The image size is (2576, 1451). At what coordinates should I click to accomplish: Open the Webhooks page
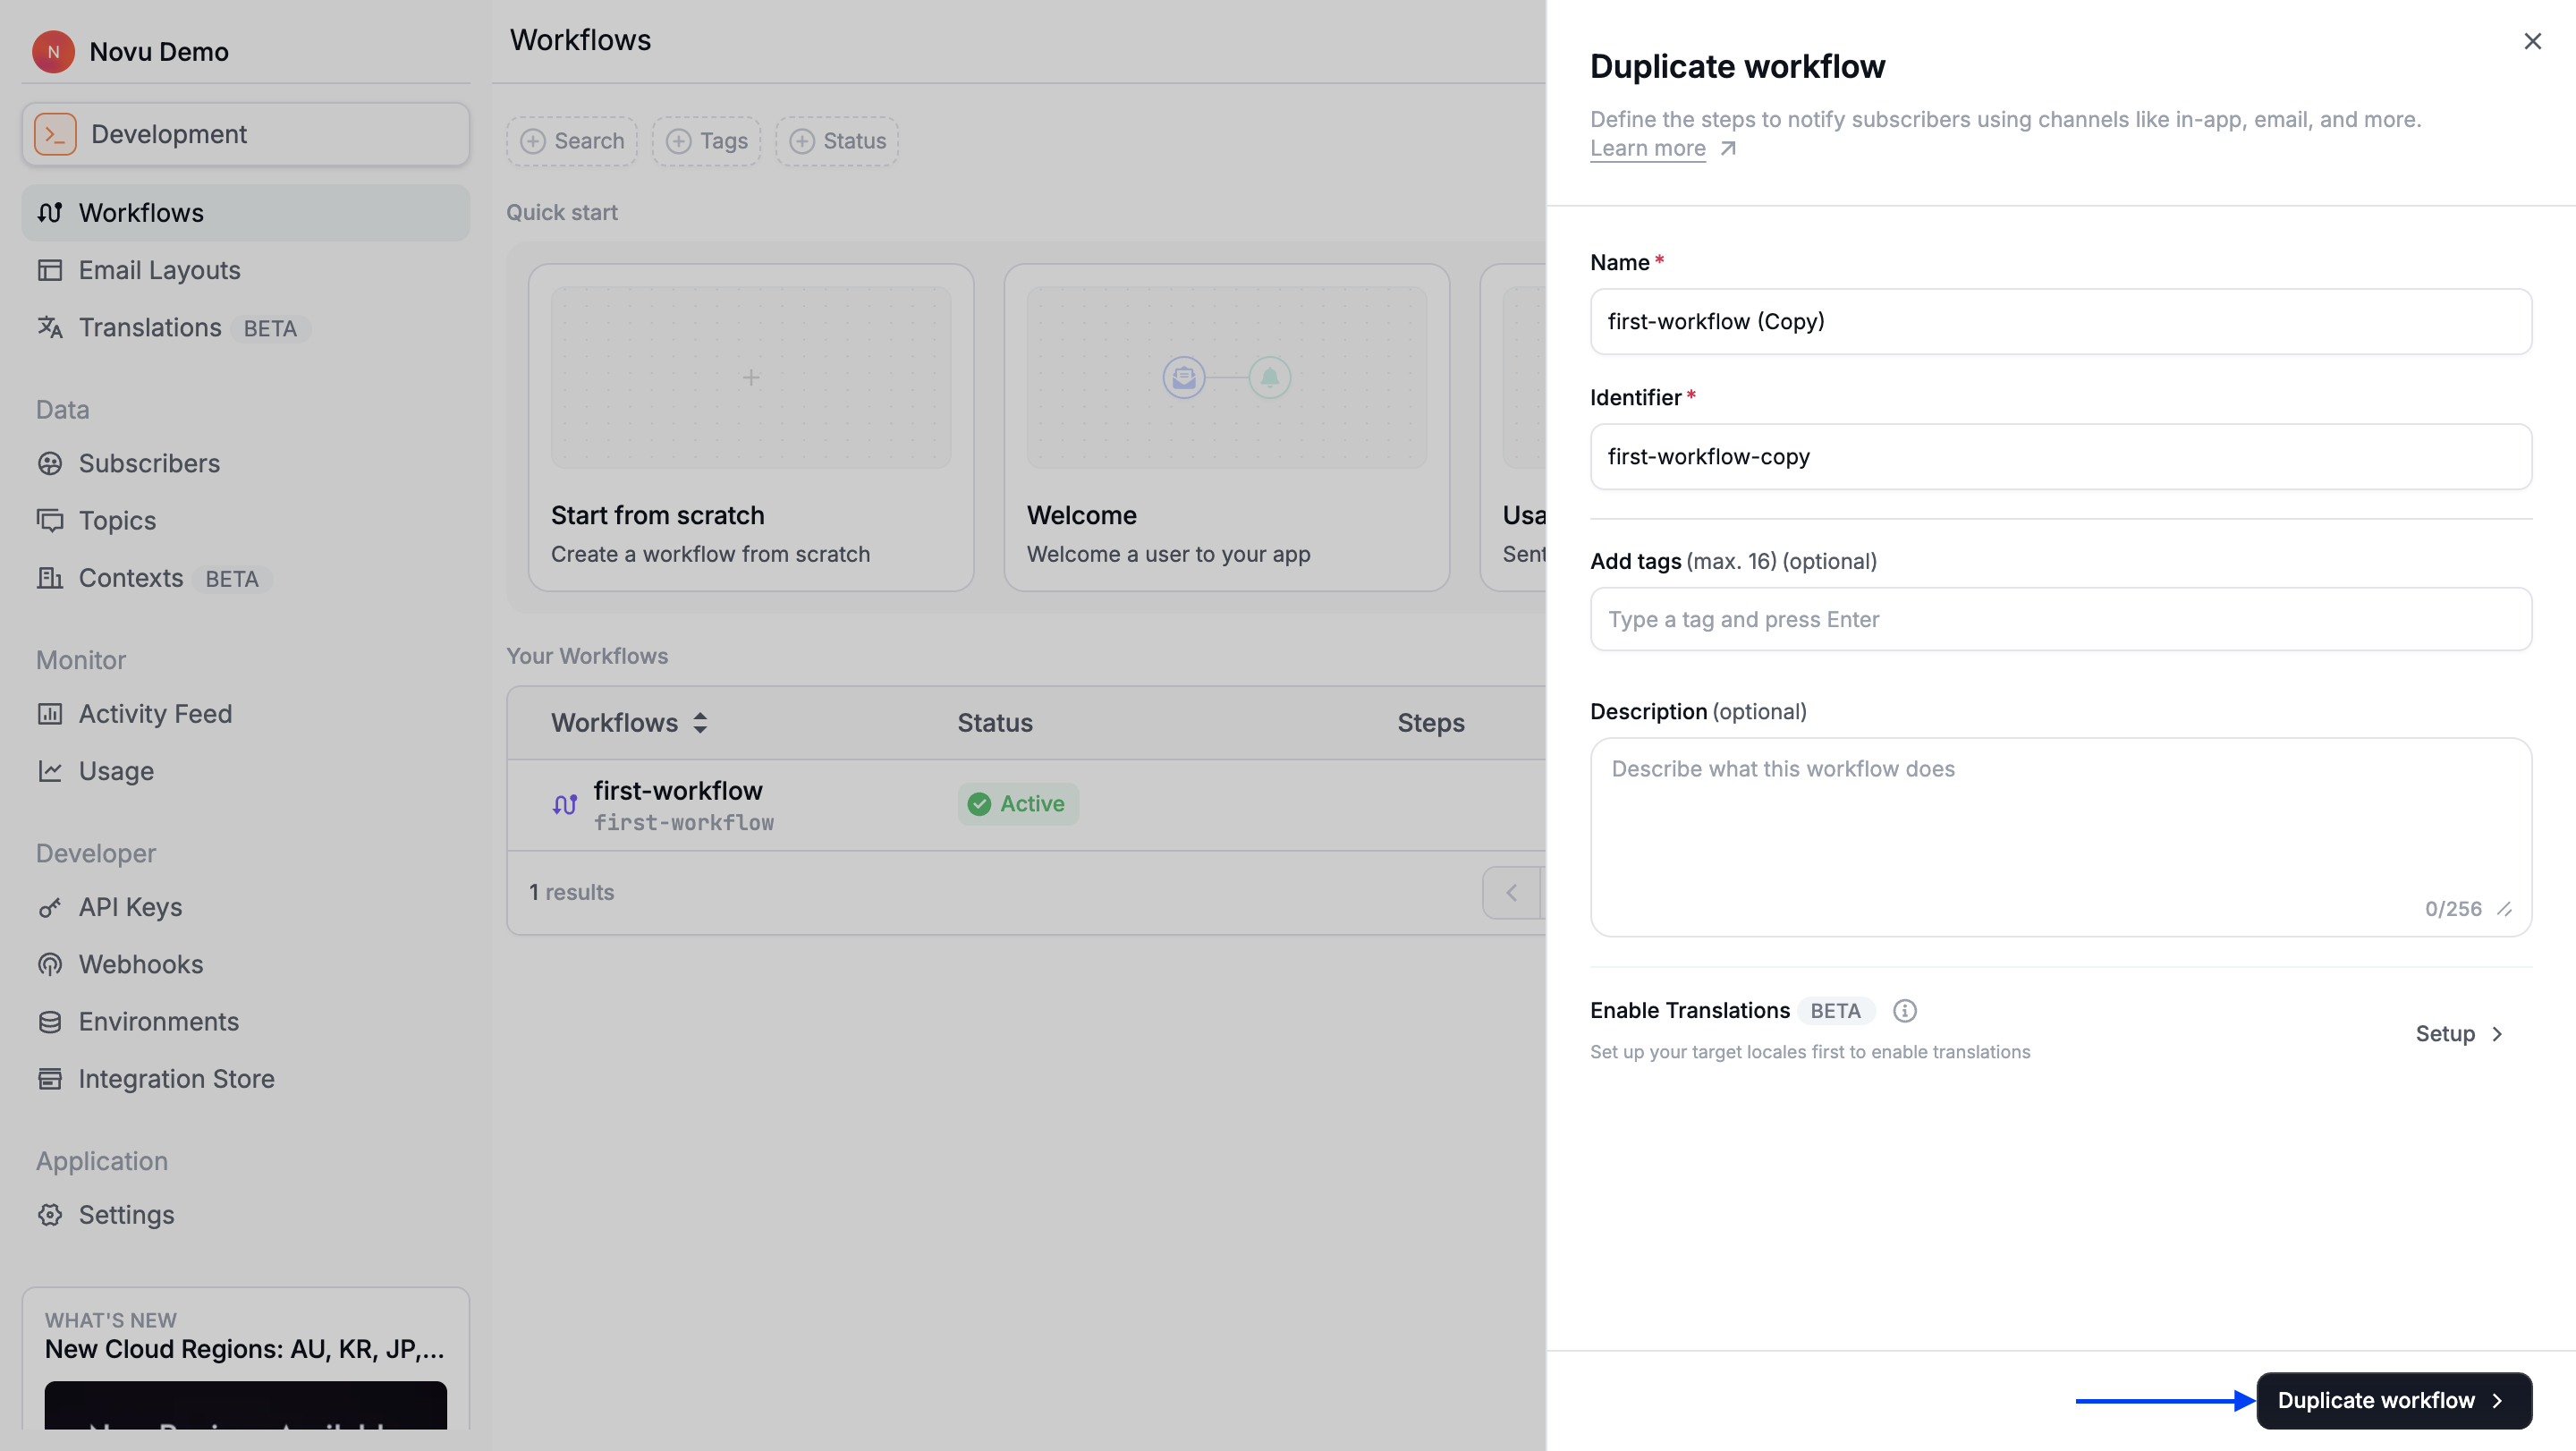[141, 964]
